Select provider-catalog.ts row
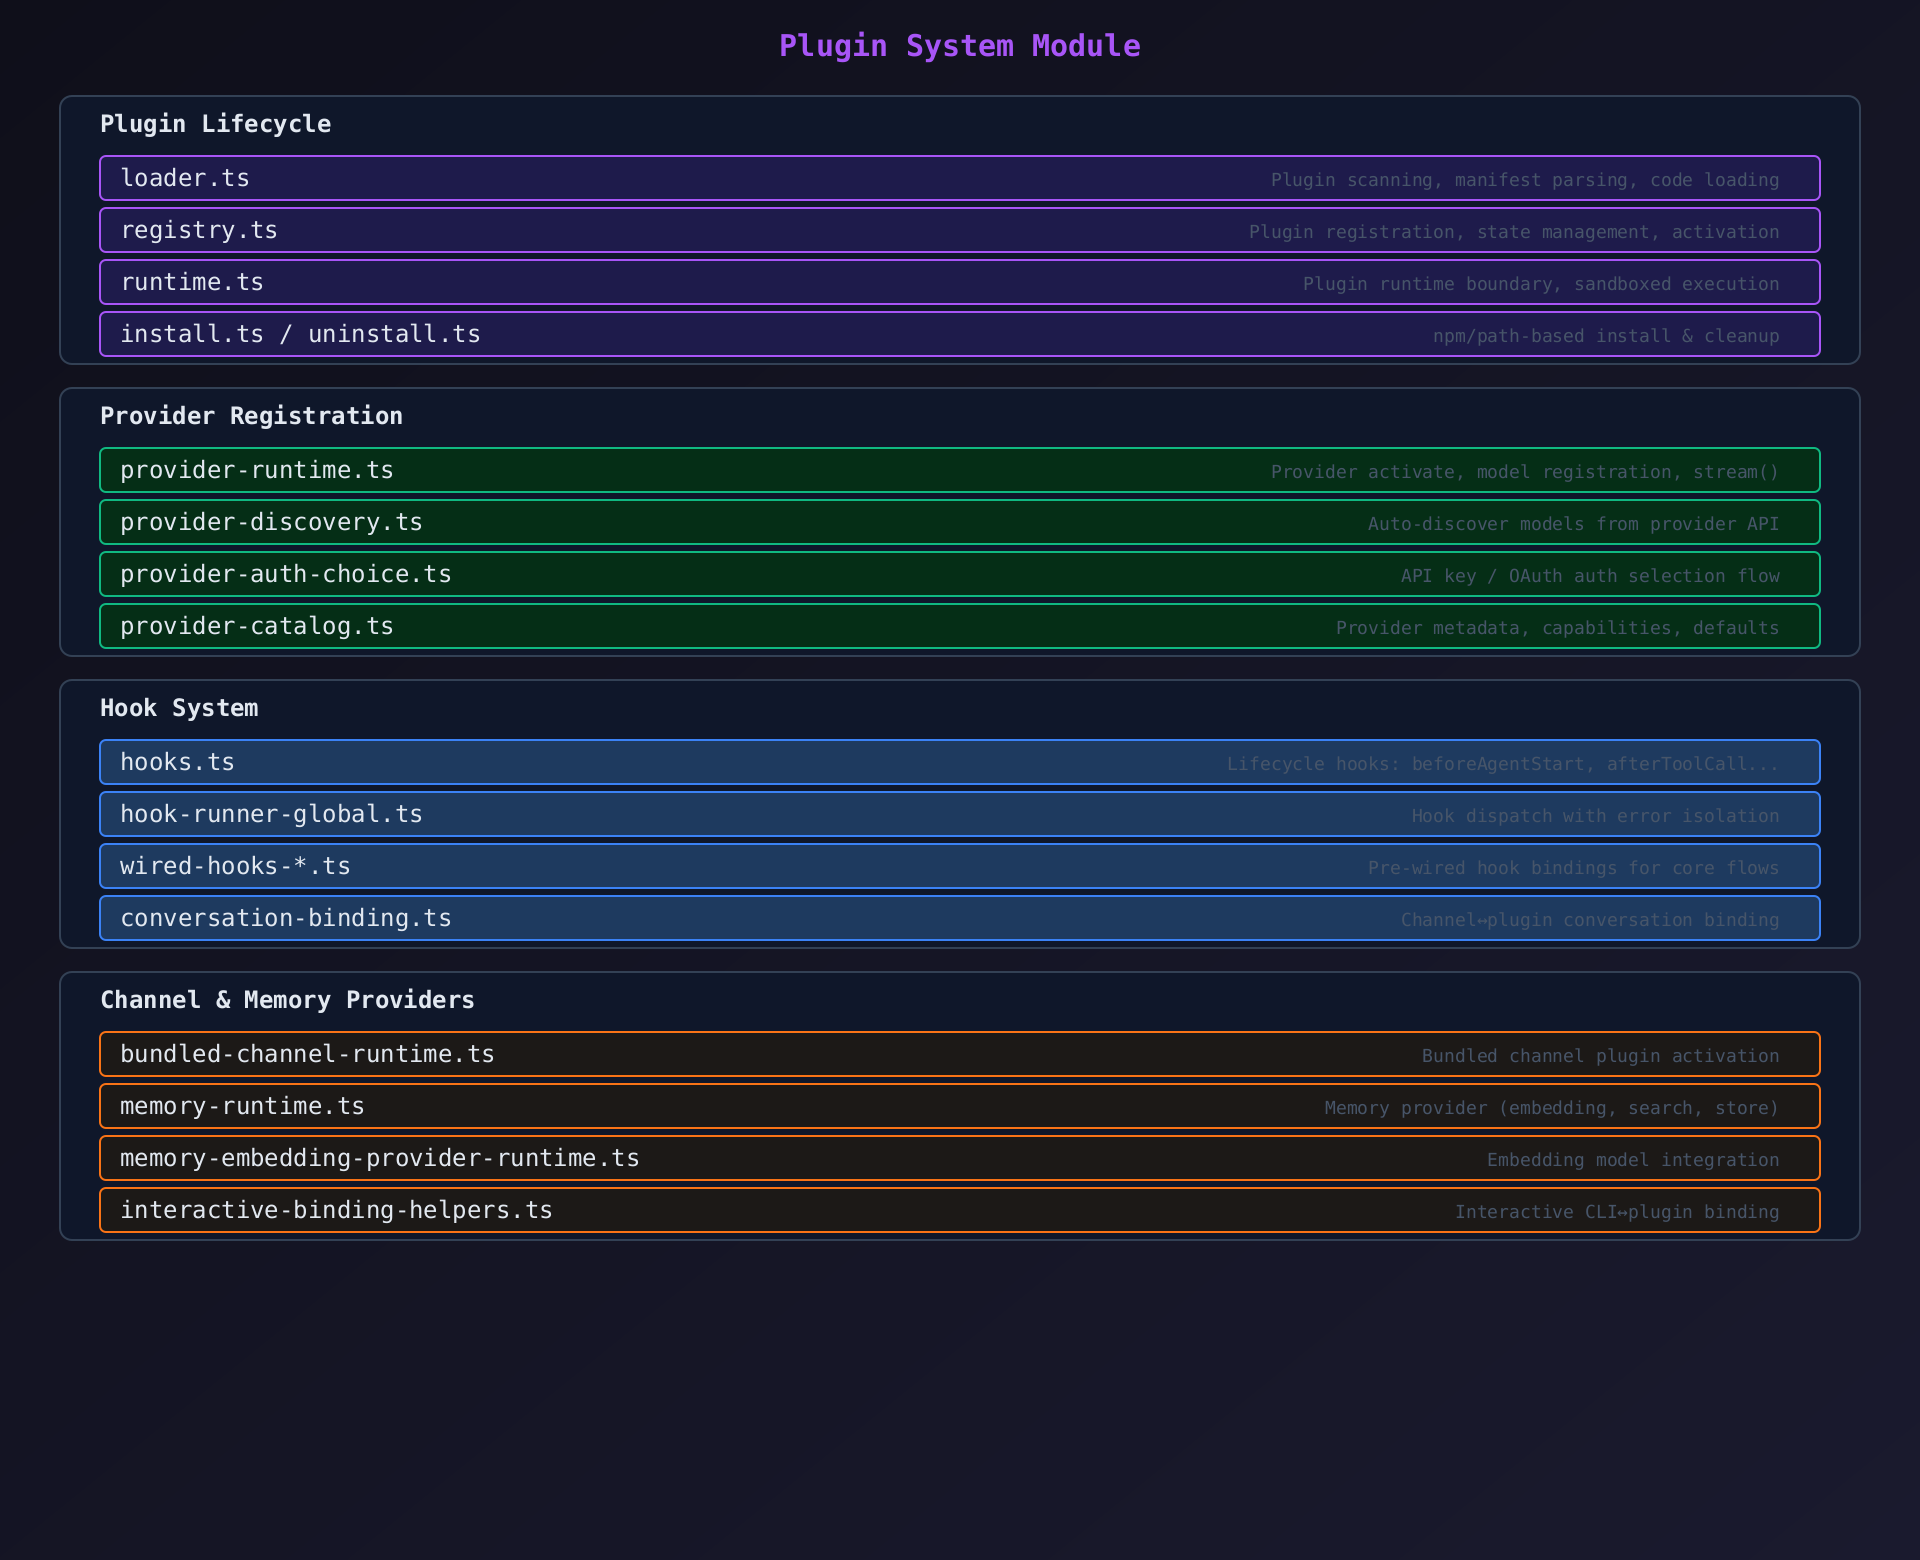Viewport: 1920px width, 1560px height. pos(959,626)
